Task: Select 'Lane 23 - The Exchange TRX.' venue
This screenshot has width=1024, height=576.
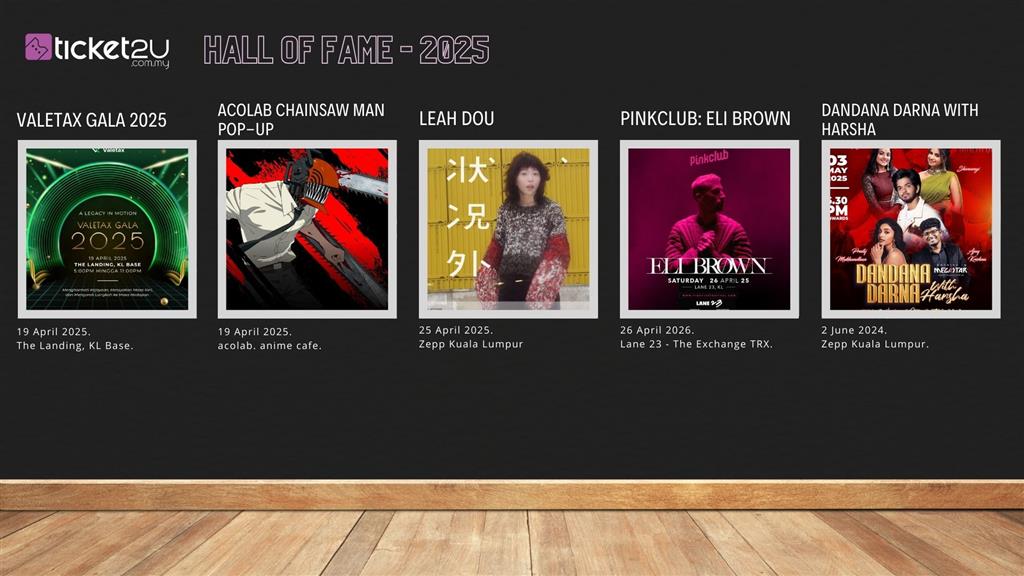Action: [x=696, y=344]
